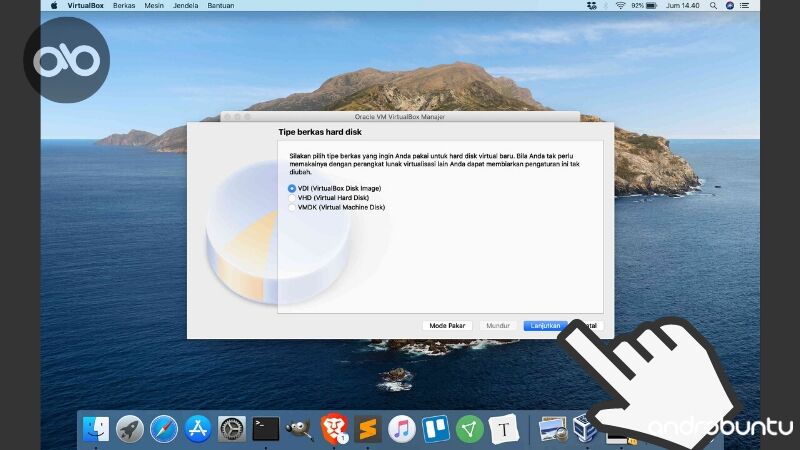Screen dimensions: 800x450
Task: Open the Wi-Fi status menu
Action: [x=620, y=6]
